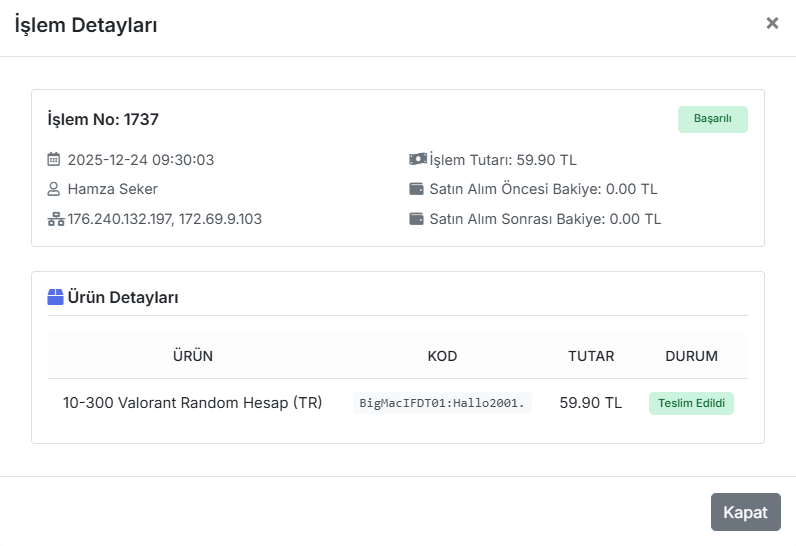Click the İşlem No: 1737 heading
Screen dimensions: 796x546
click(x=103, y=119)
